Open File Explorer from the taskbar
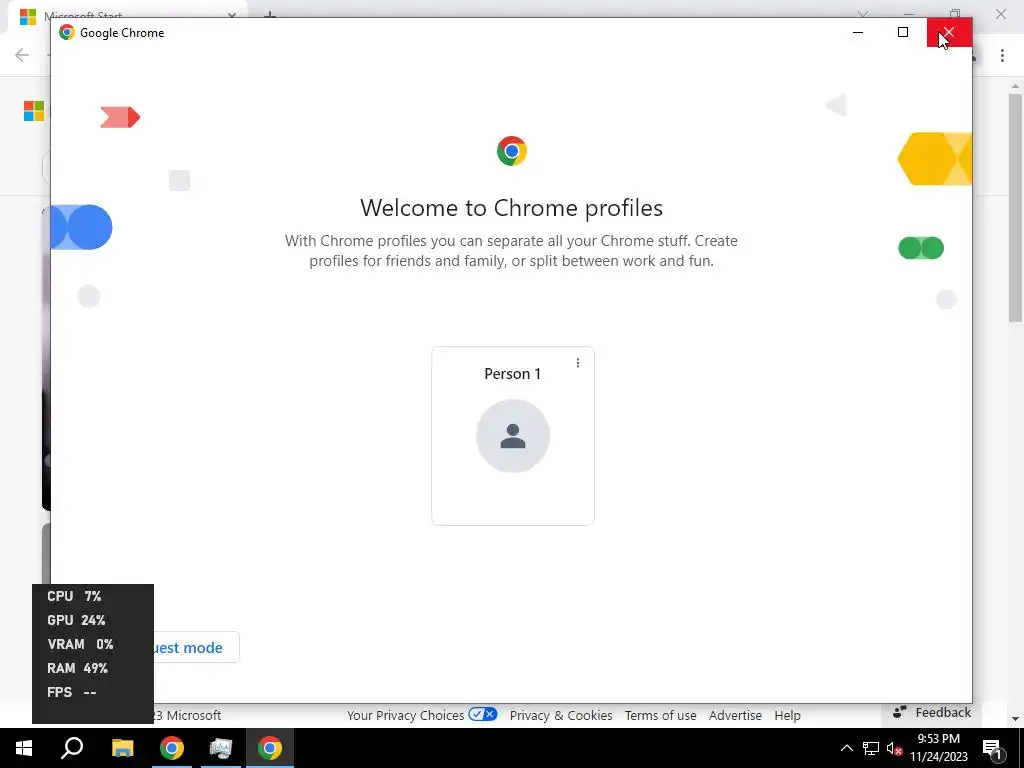The width and height of the screenshot is (1024, 768). (x=122, y=748)
